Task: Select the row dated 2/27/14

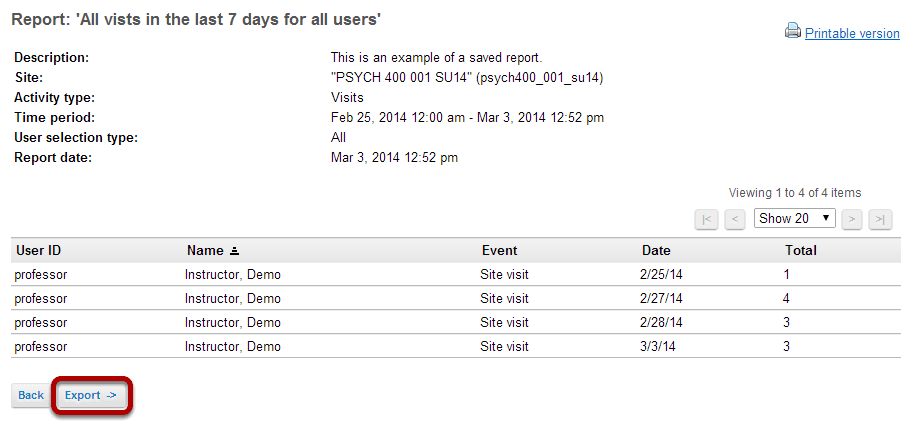Action: pyautogui.click(x=456, y=299)
